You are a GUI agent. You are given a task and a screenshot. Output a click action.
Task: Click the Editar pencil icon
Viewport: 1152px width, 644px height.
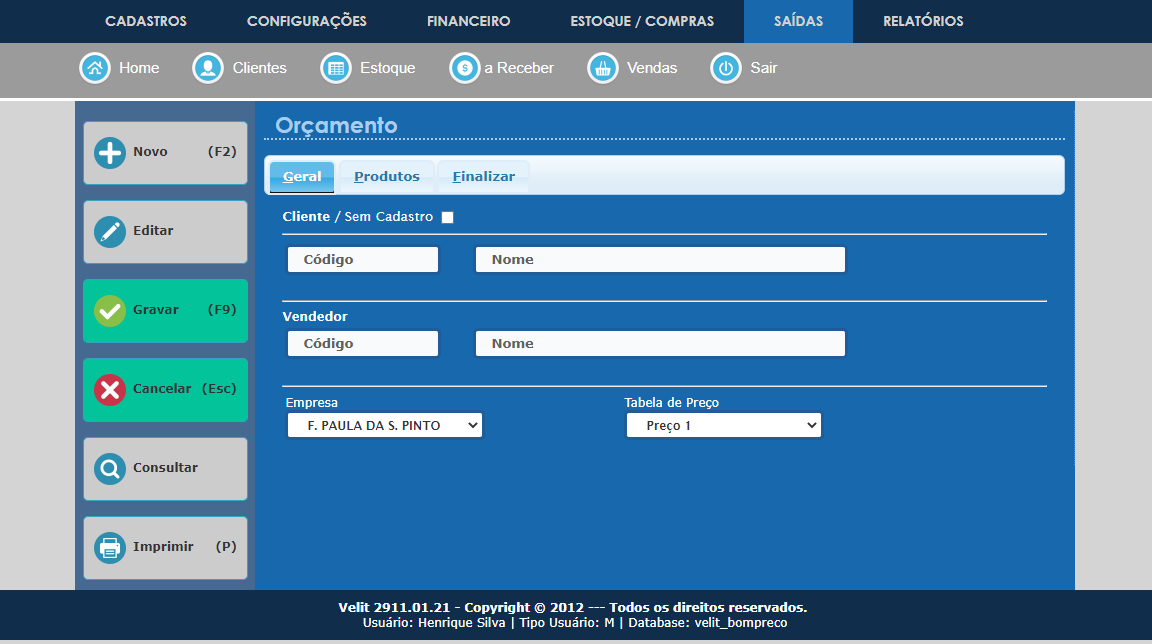pos(110,232)
